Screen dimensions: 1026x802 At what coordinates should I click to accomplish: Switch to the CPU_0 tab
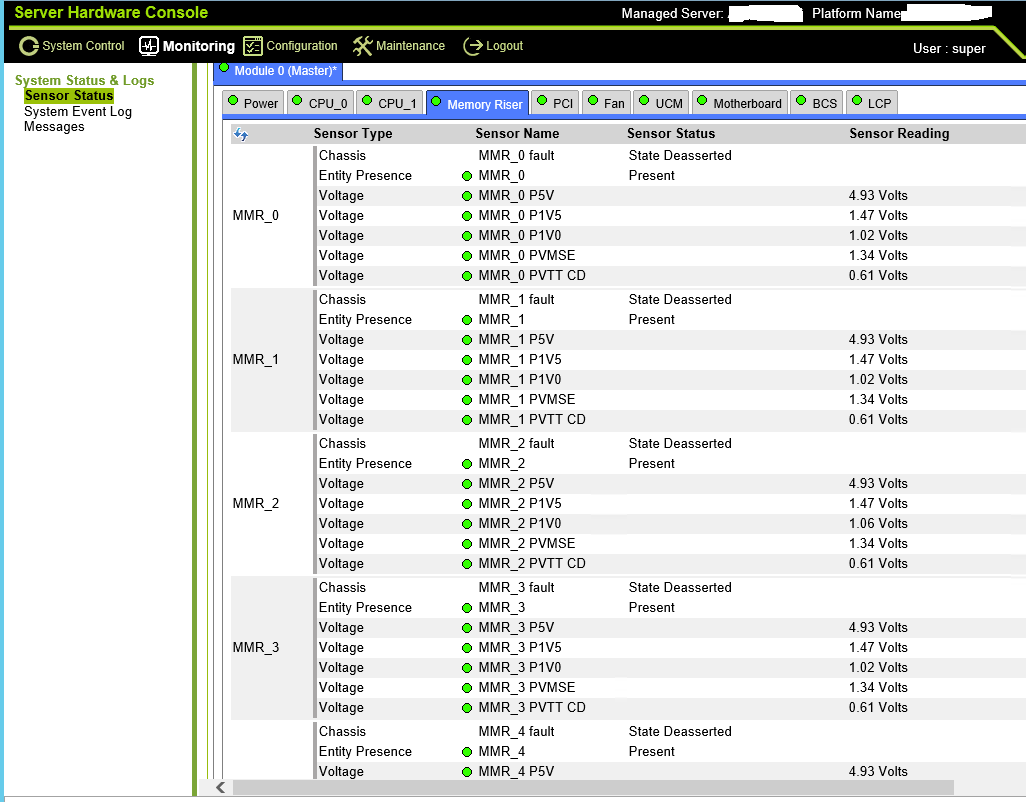coord(321,103)
